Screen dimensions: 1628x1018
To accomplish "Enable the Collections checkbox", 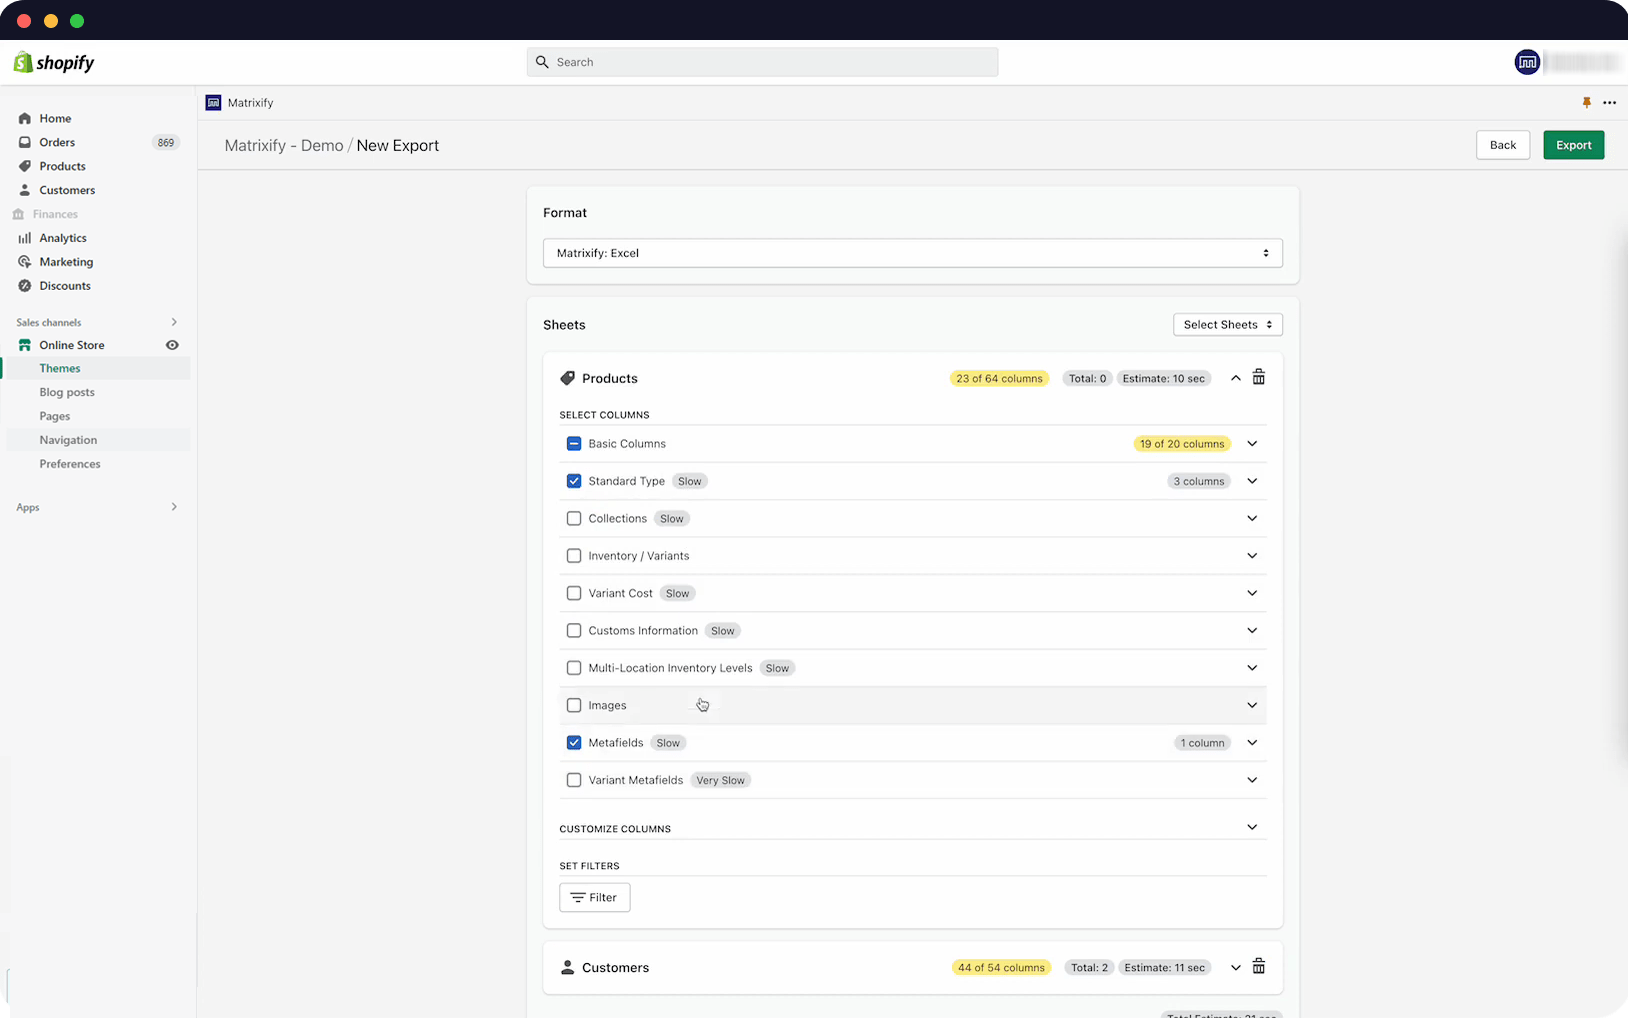I will pyautogui.click(x=574, y=518).
